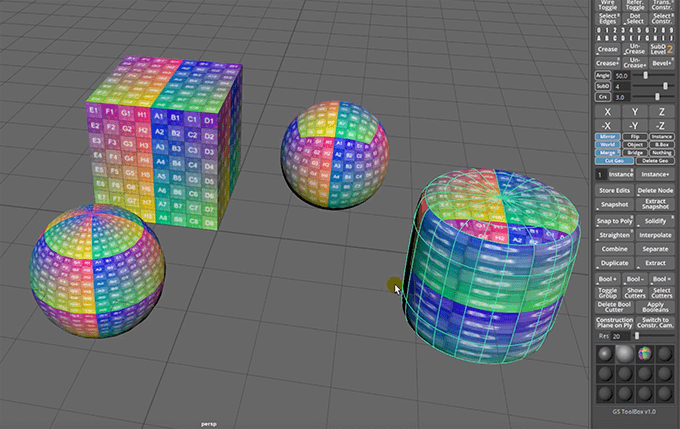This screenshot has width=680, height=429.
Task: Click the Bool + button
Action: tap(608, 279)
